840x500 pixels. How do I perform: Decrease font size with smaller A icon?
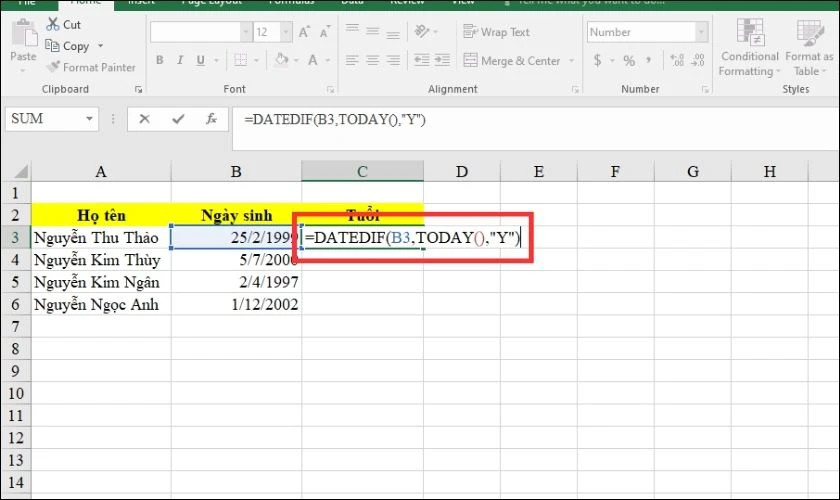point(325,32)
